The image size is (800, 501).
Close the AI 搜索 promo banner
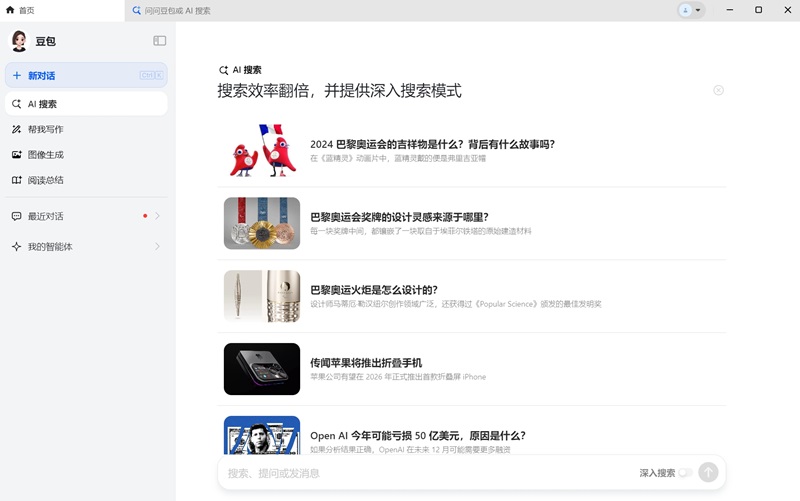[718, 90]
